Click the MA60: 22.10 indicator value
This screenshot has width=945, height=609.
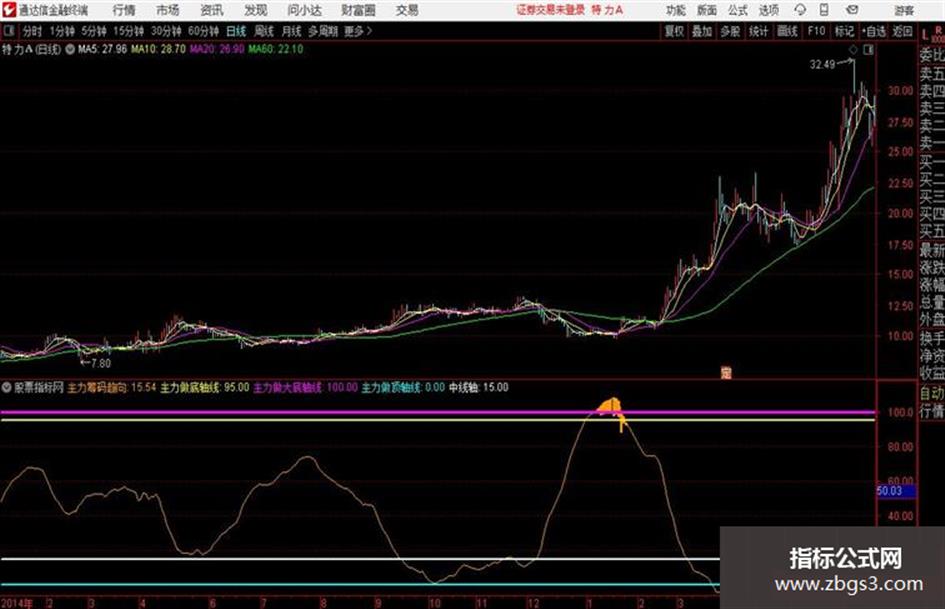(275, 49)
